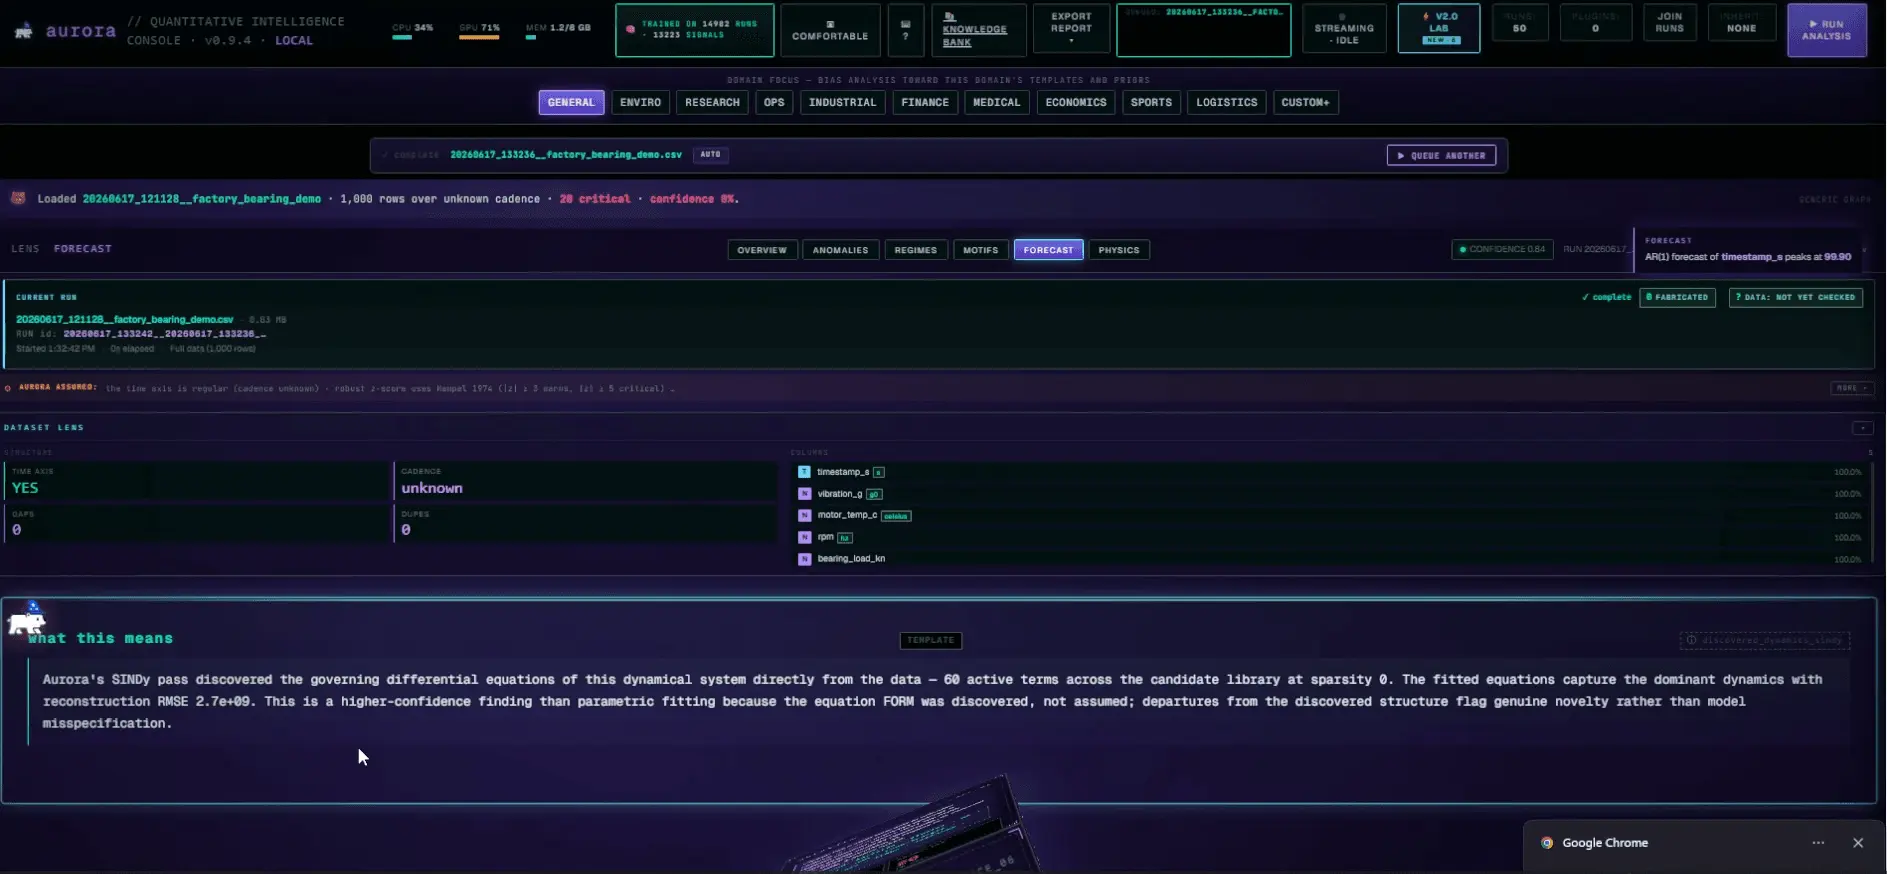This screenshot has width=1887, height=874.
Task: Select the Industrial domain tab
Action: pyautogui.click(x=842, y=102)
